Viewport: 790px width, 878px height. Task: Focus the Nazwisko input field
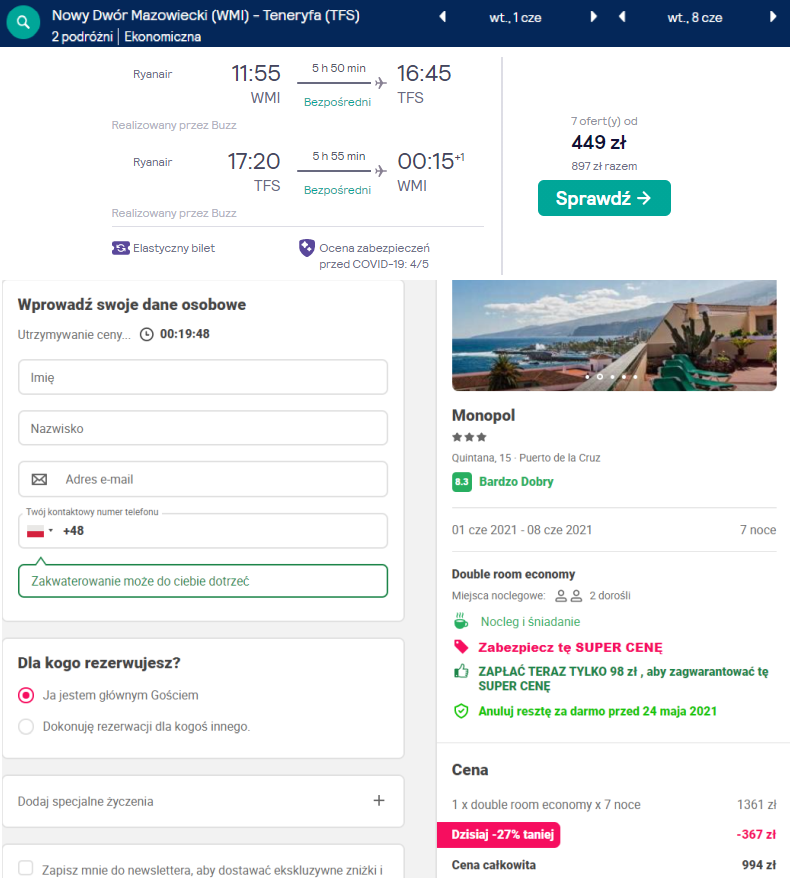click(203, 428)
